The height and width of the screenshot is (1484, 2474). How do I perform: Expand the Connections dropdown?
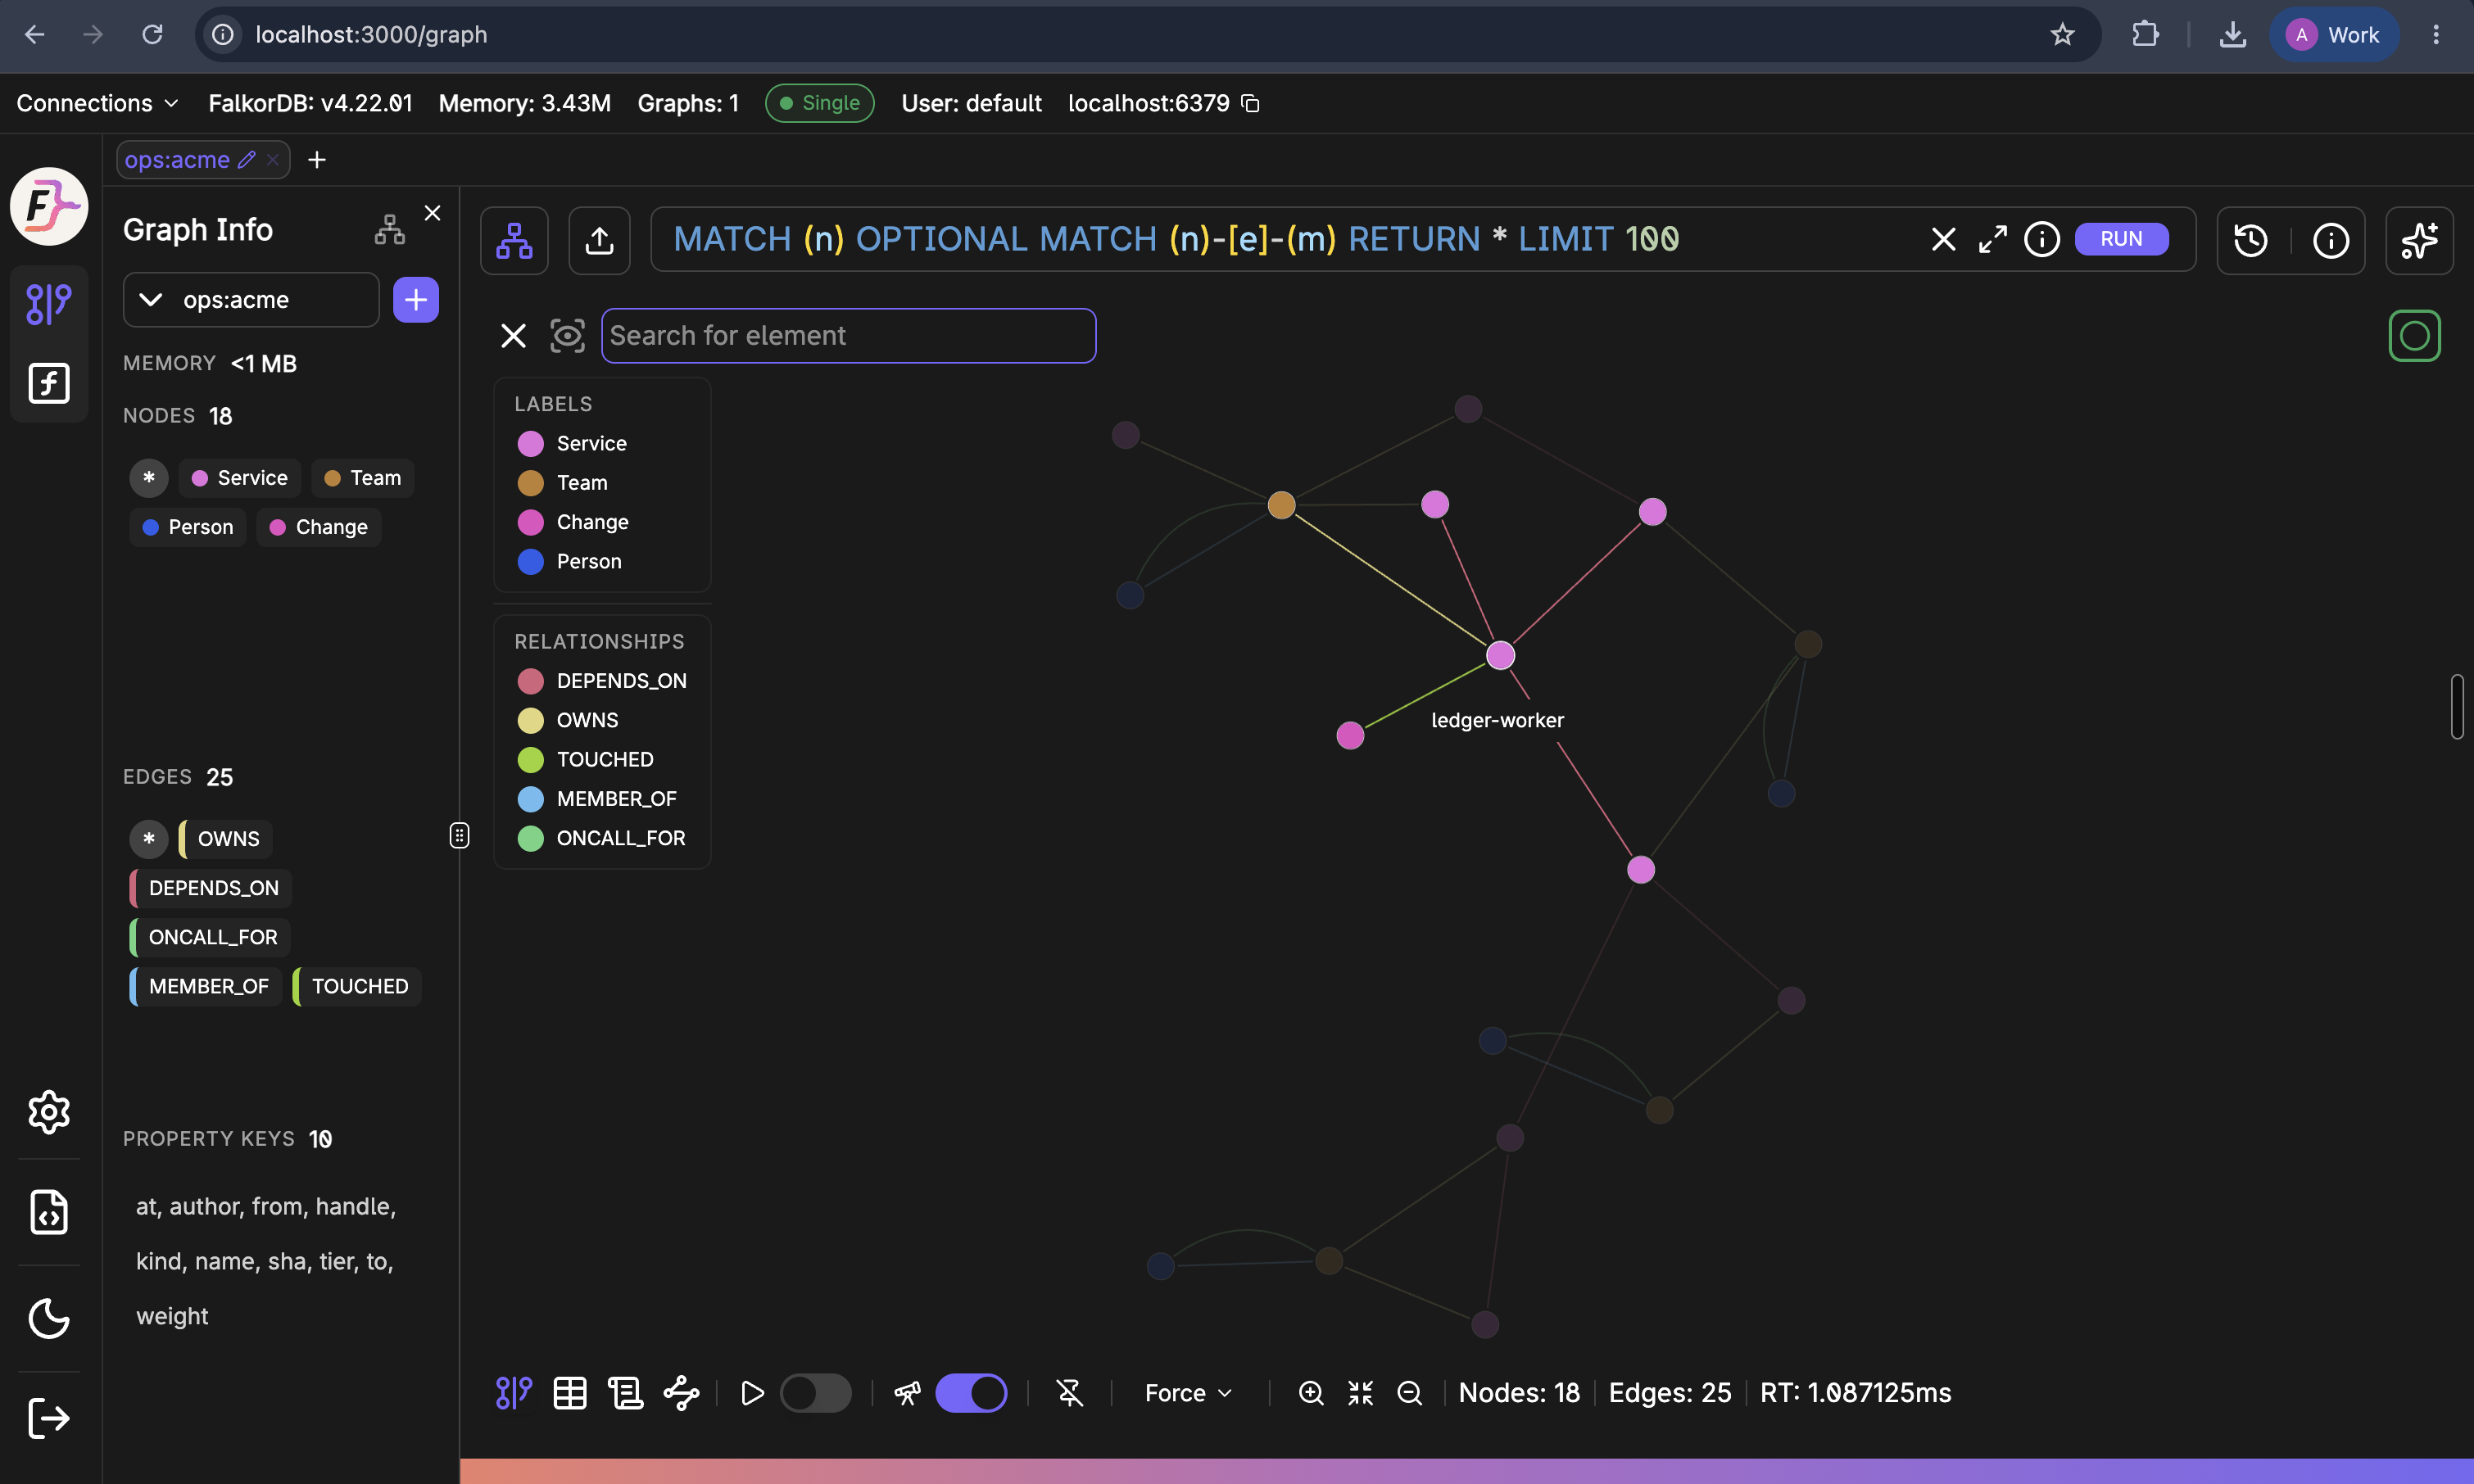click(98, 103)
